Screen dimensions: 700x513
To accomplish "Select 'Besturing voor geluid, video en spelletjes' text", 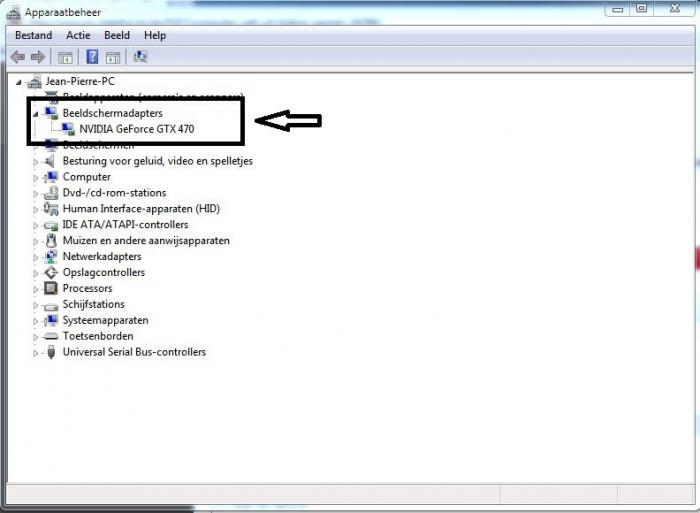I will click(158, 161).
